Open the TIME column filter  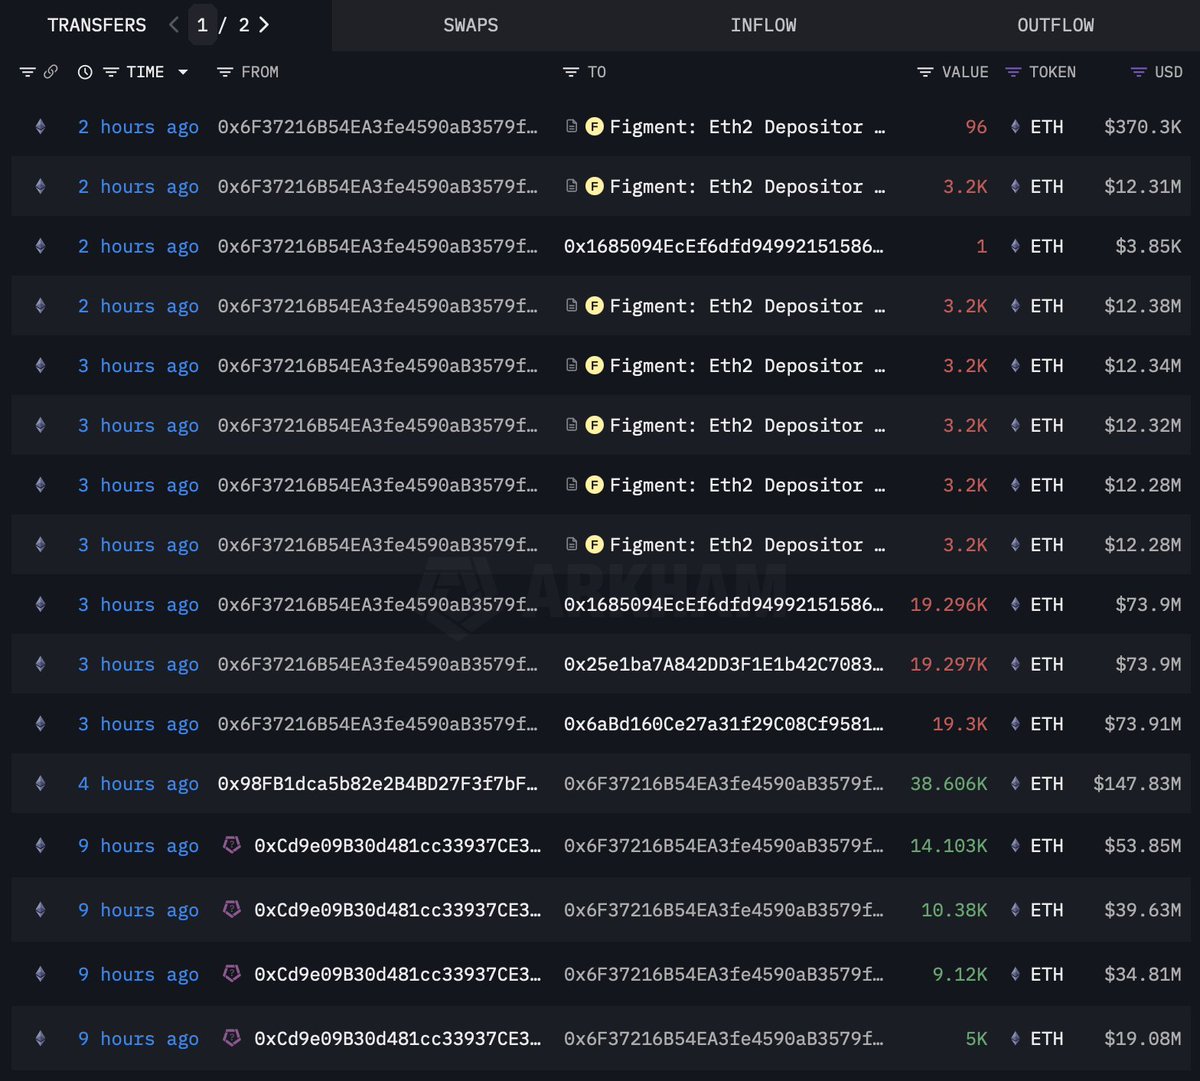tap(111, 72)
